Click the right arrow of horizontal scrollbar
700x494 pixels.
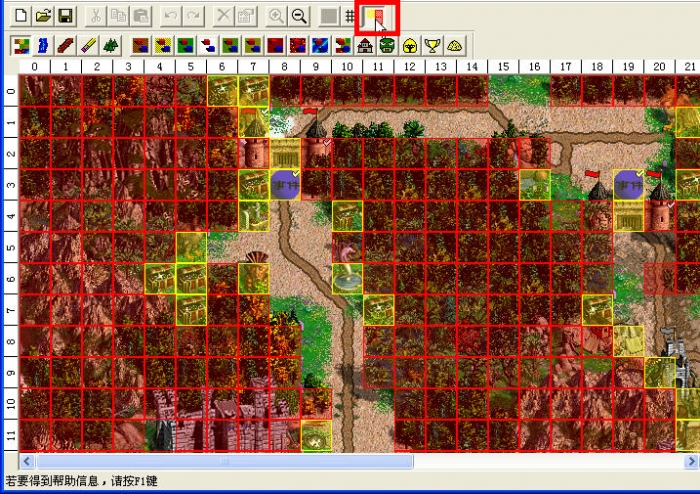pyautogui.click(x=692, y=461)
